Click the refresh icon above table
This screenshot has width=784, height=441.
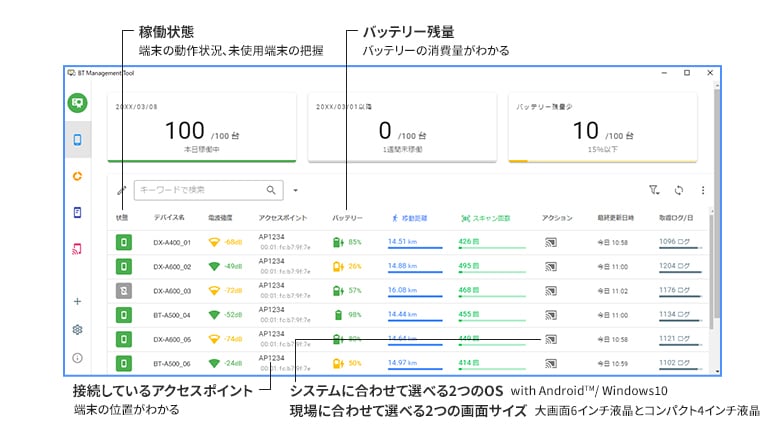coord(679,190)
